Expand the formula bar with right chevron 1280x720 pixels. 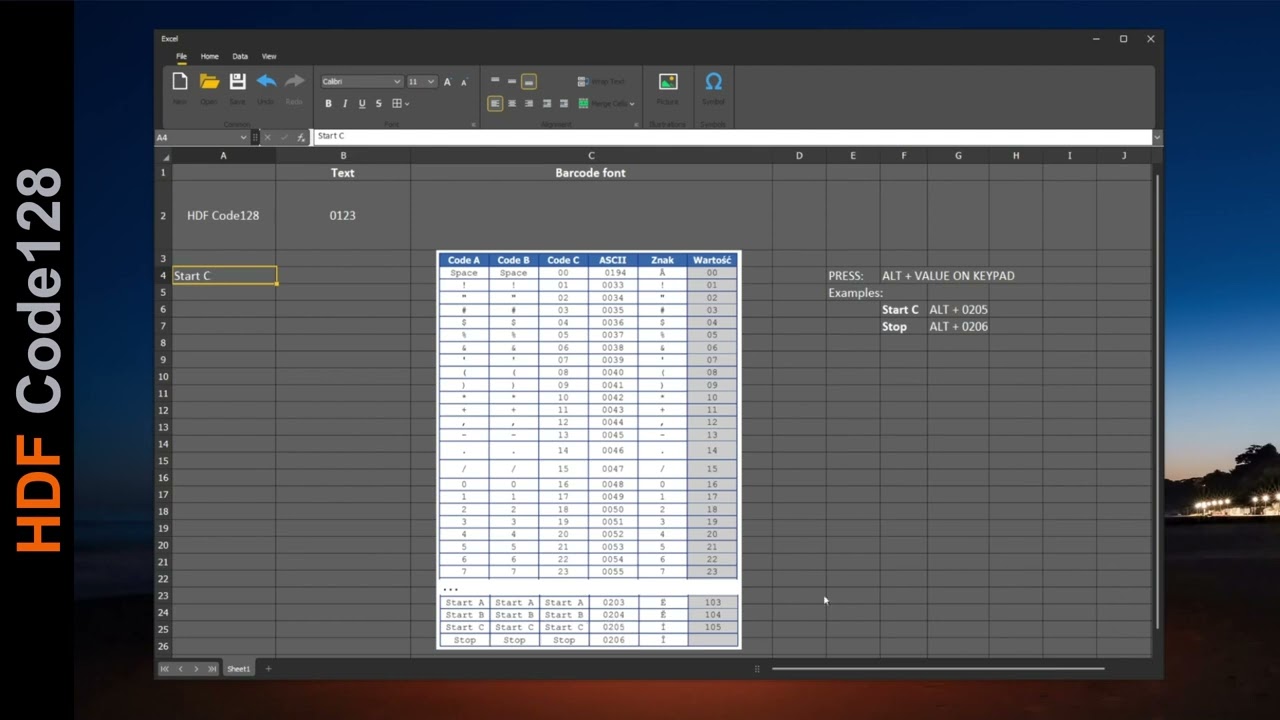[1157, 137]
